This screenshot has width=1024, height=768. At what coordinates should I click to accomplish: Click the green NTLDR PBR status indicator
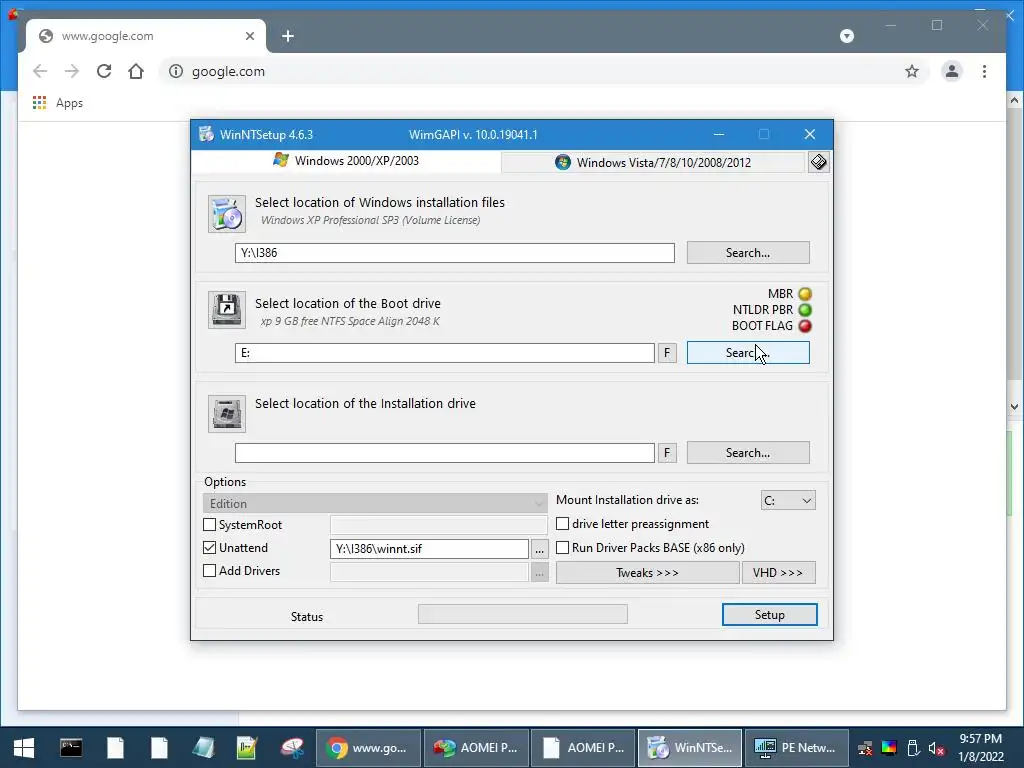[805, 310]
